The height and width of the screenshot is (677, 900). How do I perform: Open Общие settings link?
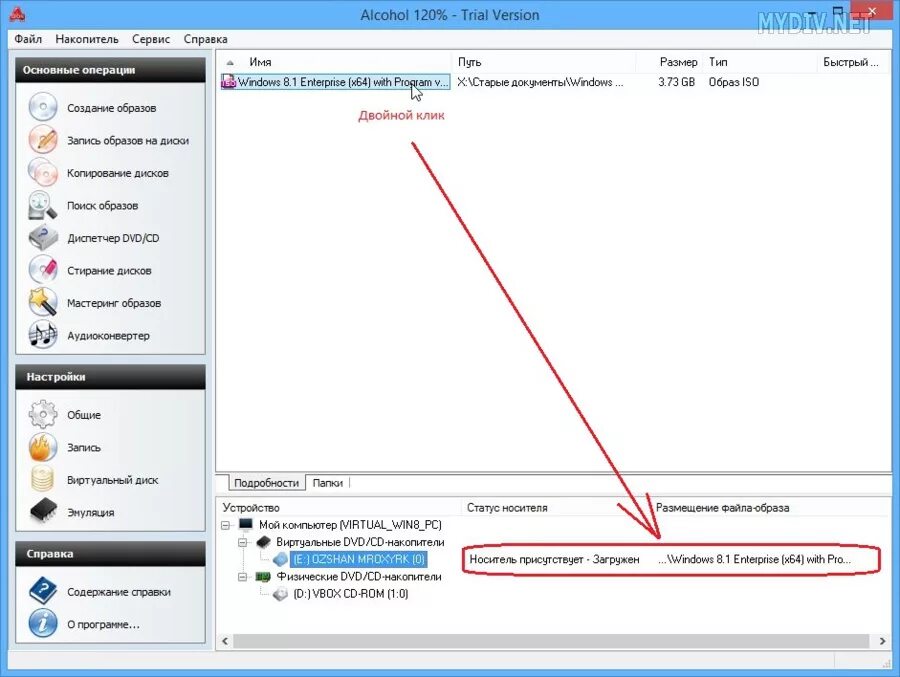(84, 415)
